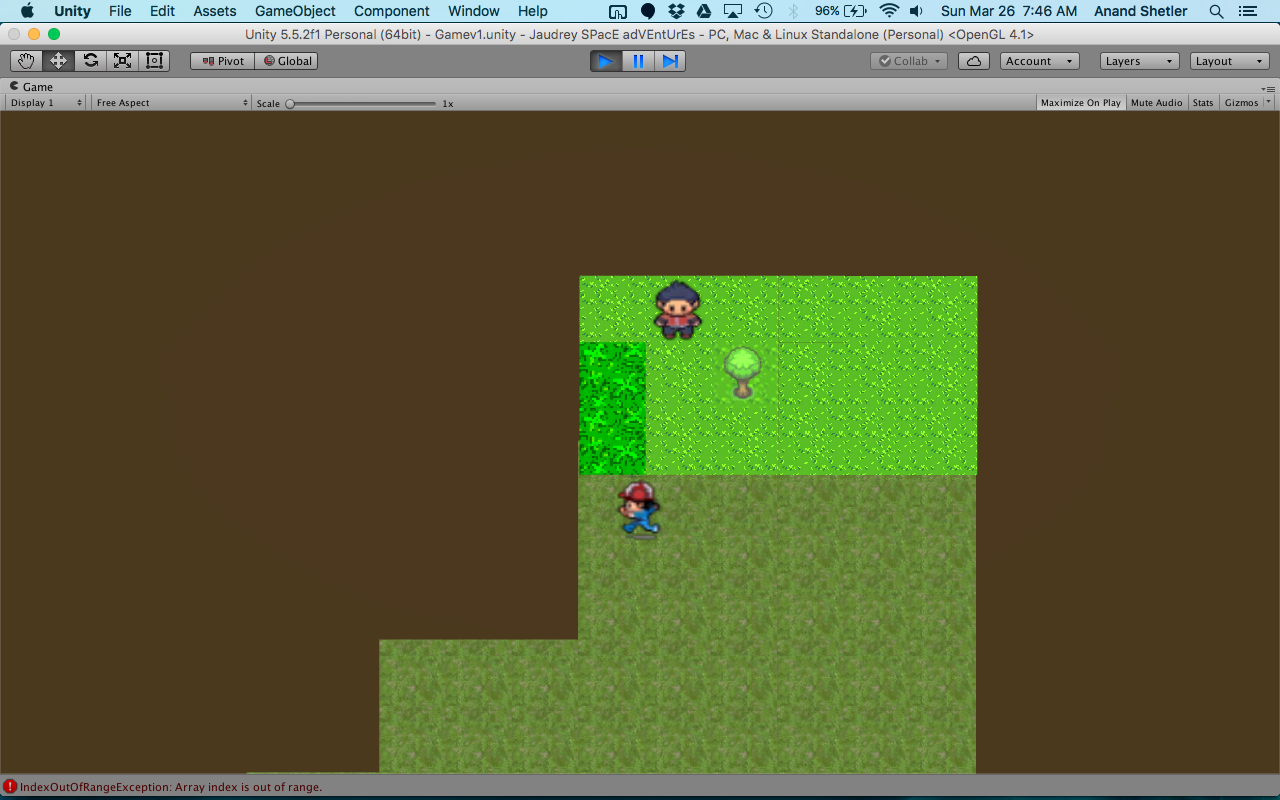Open the Edit menu

tap(162, 11)
